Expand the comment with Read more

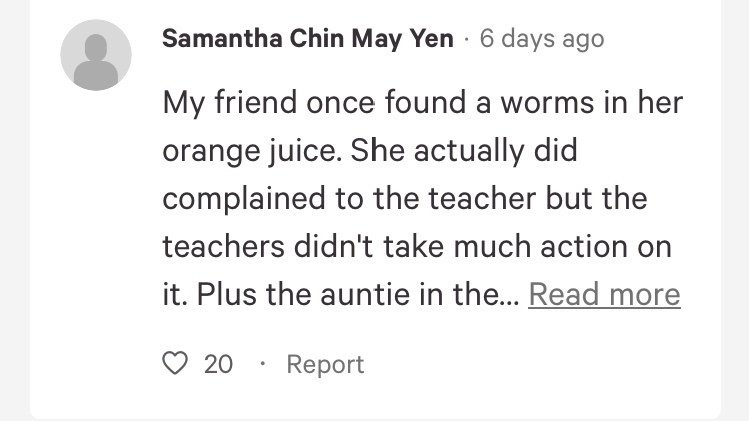[x=604, y=294]
